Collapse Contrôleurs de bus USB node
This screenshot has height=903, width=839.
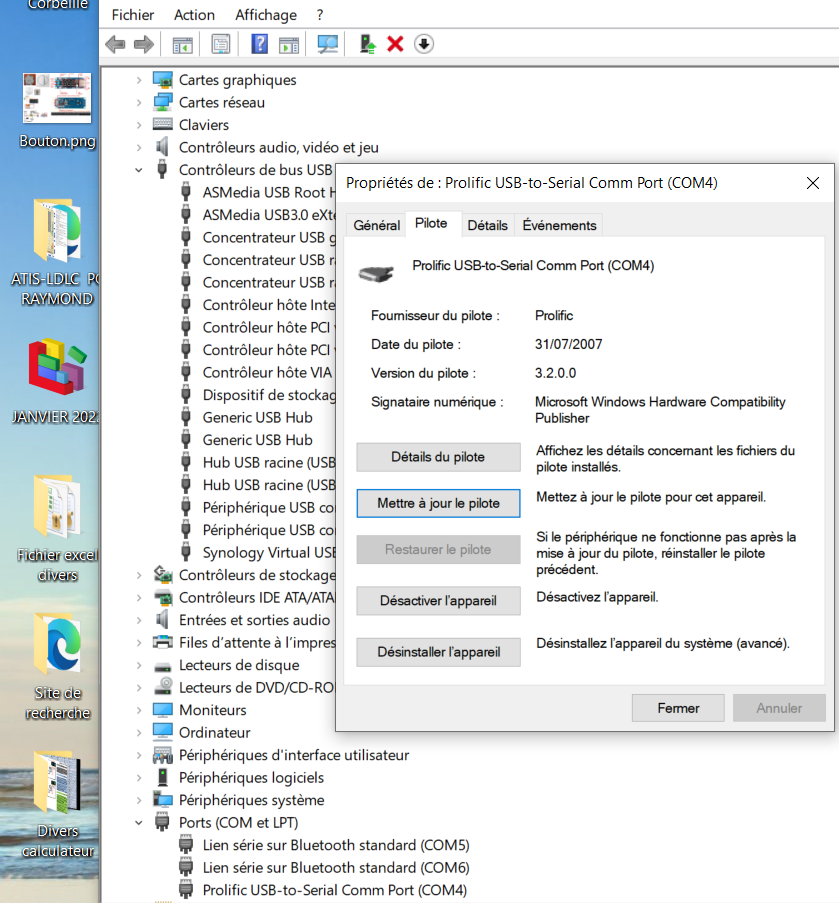pyautogui.click(x=139, y=170)
